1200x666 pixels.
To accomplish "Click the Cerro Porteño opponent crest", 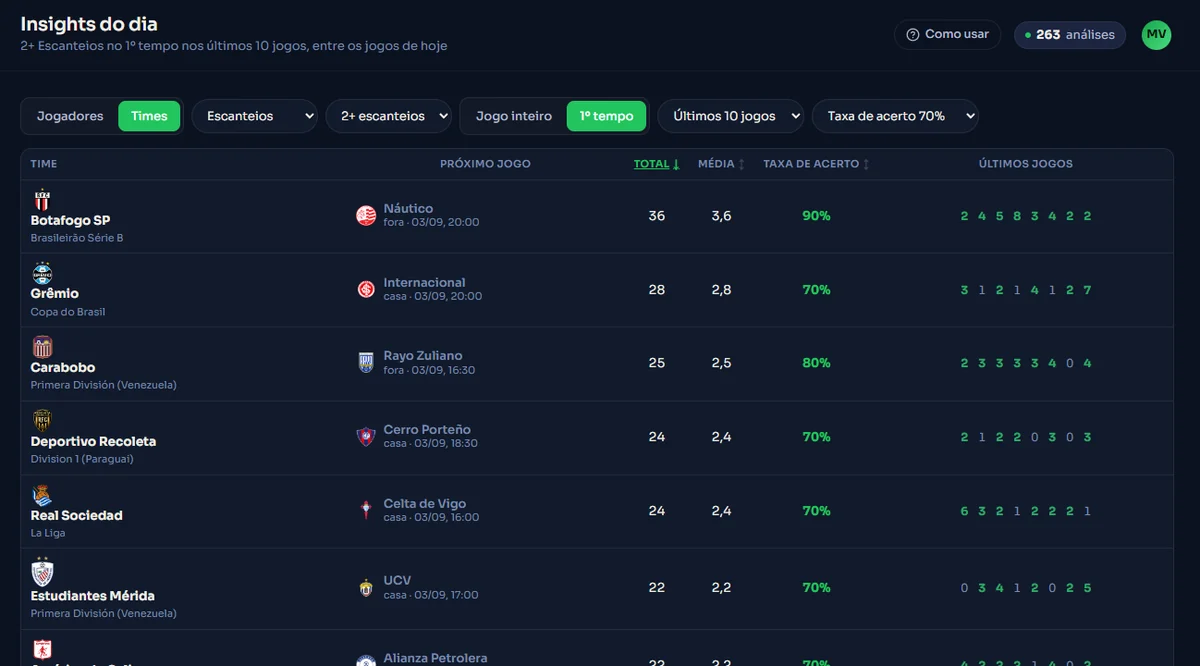I will click(366, 436).
